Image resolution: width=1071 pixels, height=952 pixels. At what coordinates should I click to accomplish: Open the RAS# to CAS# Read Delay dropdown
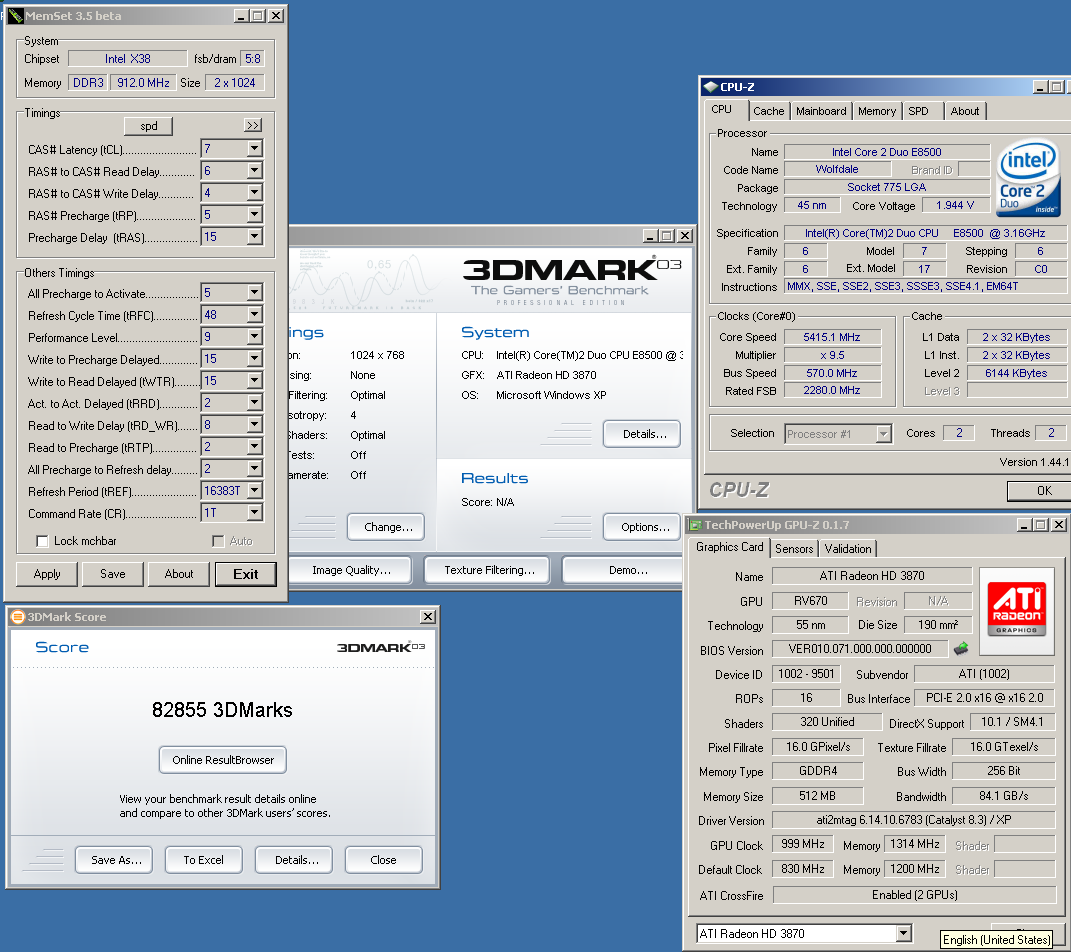[x=254, y=171]
